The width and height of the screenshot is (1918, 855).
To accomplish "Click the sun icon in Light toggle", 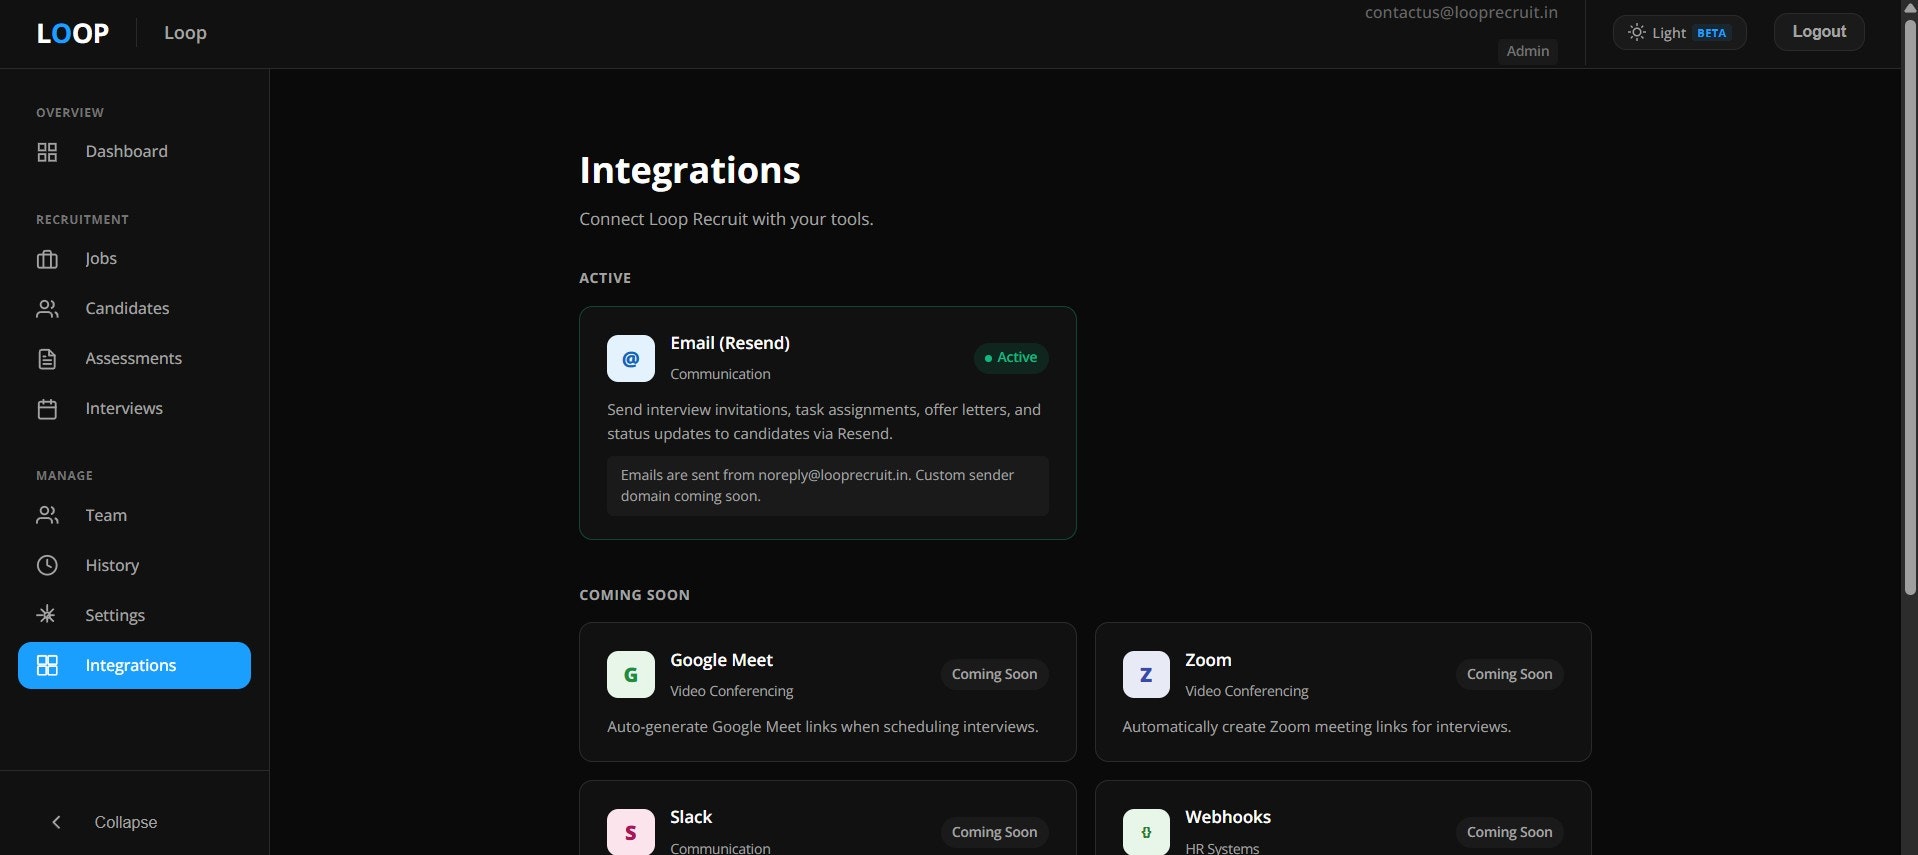I will pyautogui.click(x=1636, y=33).
